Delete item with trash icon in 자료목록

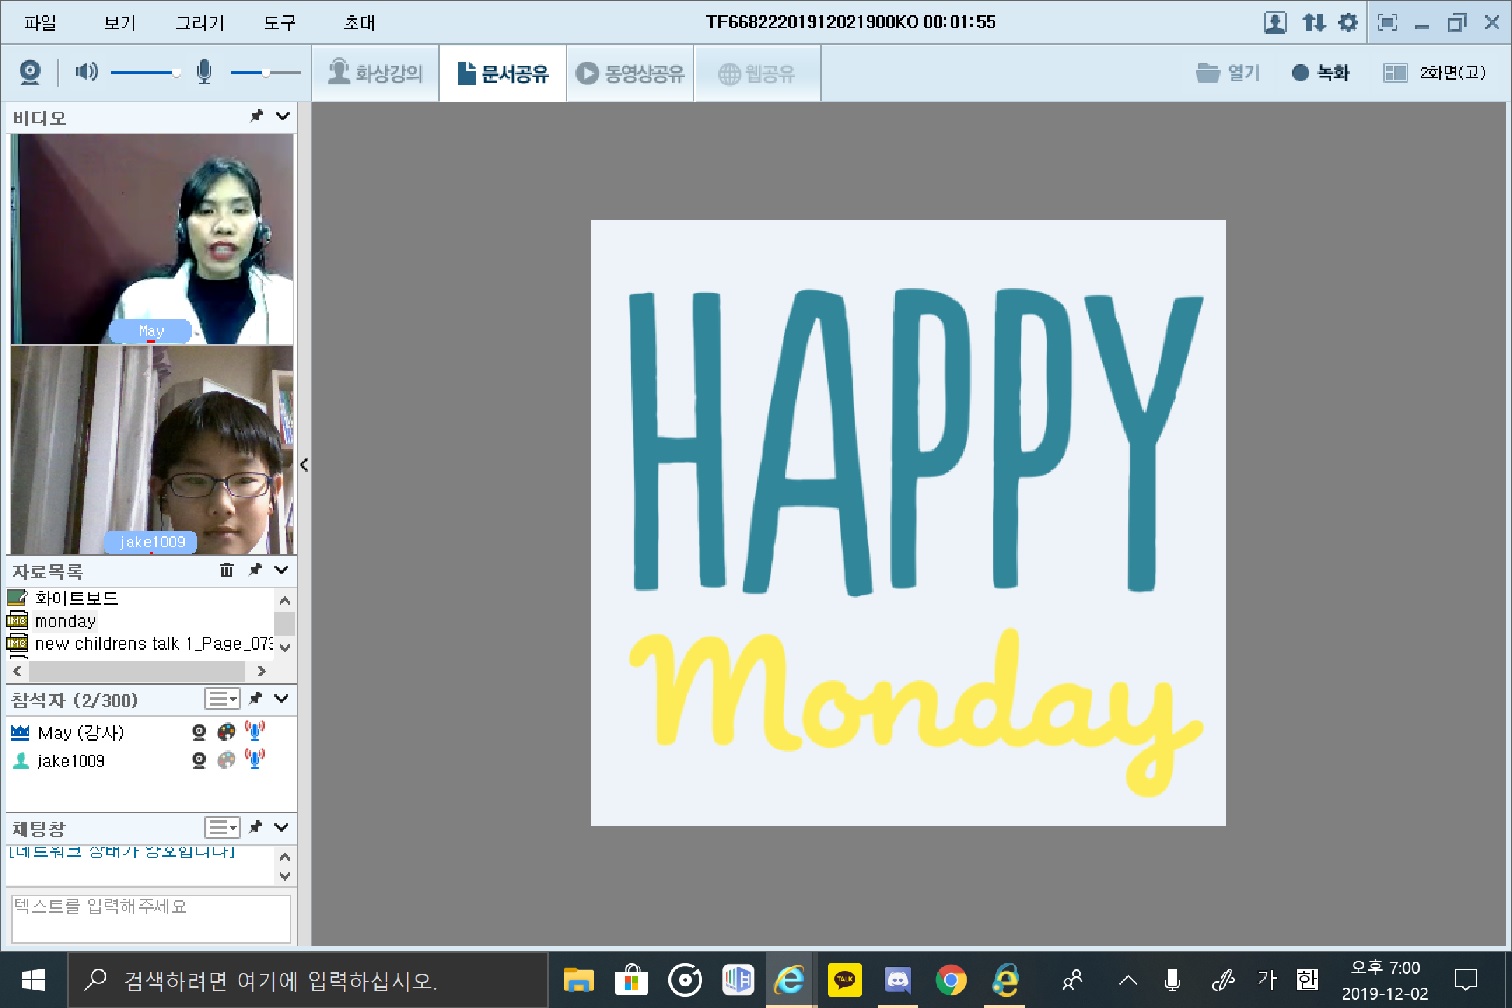click(x=227, y=570)
